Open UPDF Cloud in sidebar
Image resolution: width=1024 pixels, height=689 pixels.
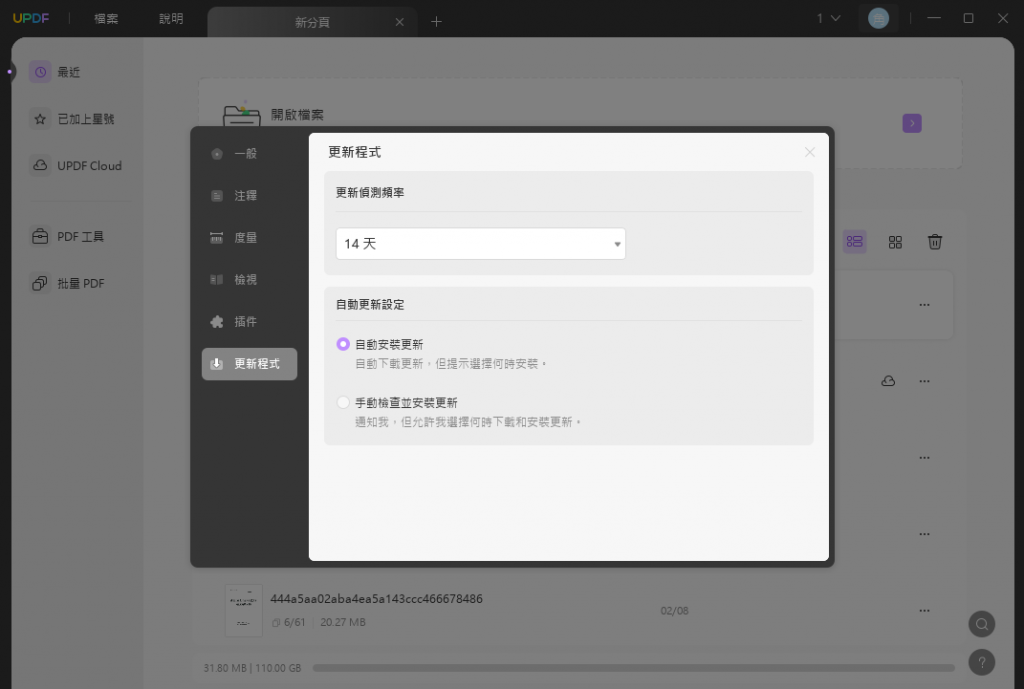point(76,166)
